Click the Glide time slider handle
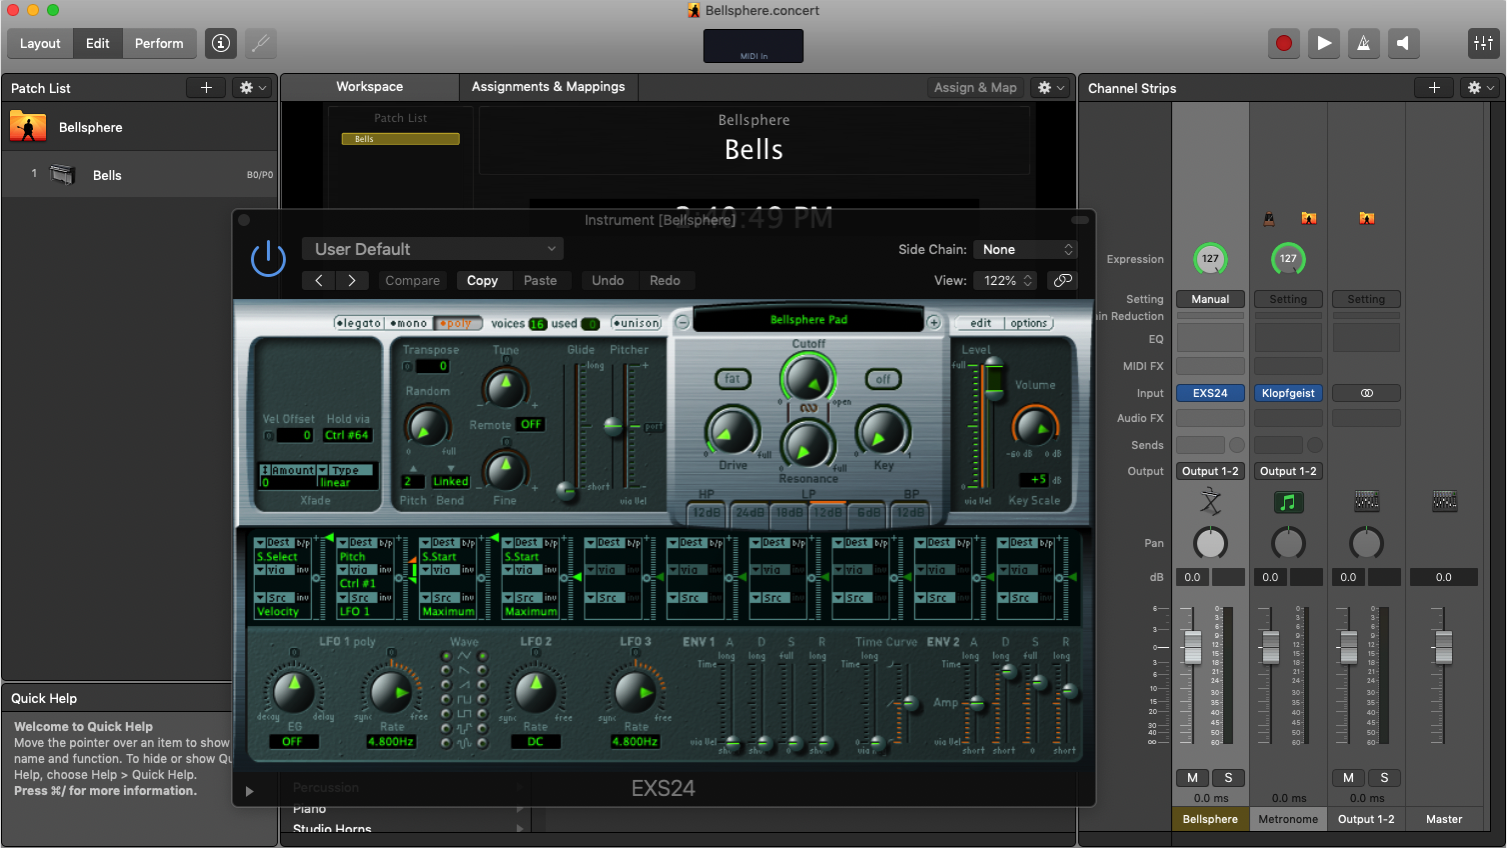Image resolution: width=1507 pixels, height=848 pixels. click(566, 491)
